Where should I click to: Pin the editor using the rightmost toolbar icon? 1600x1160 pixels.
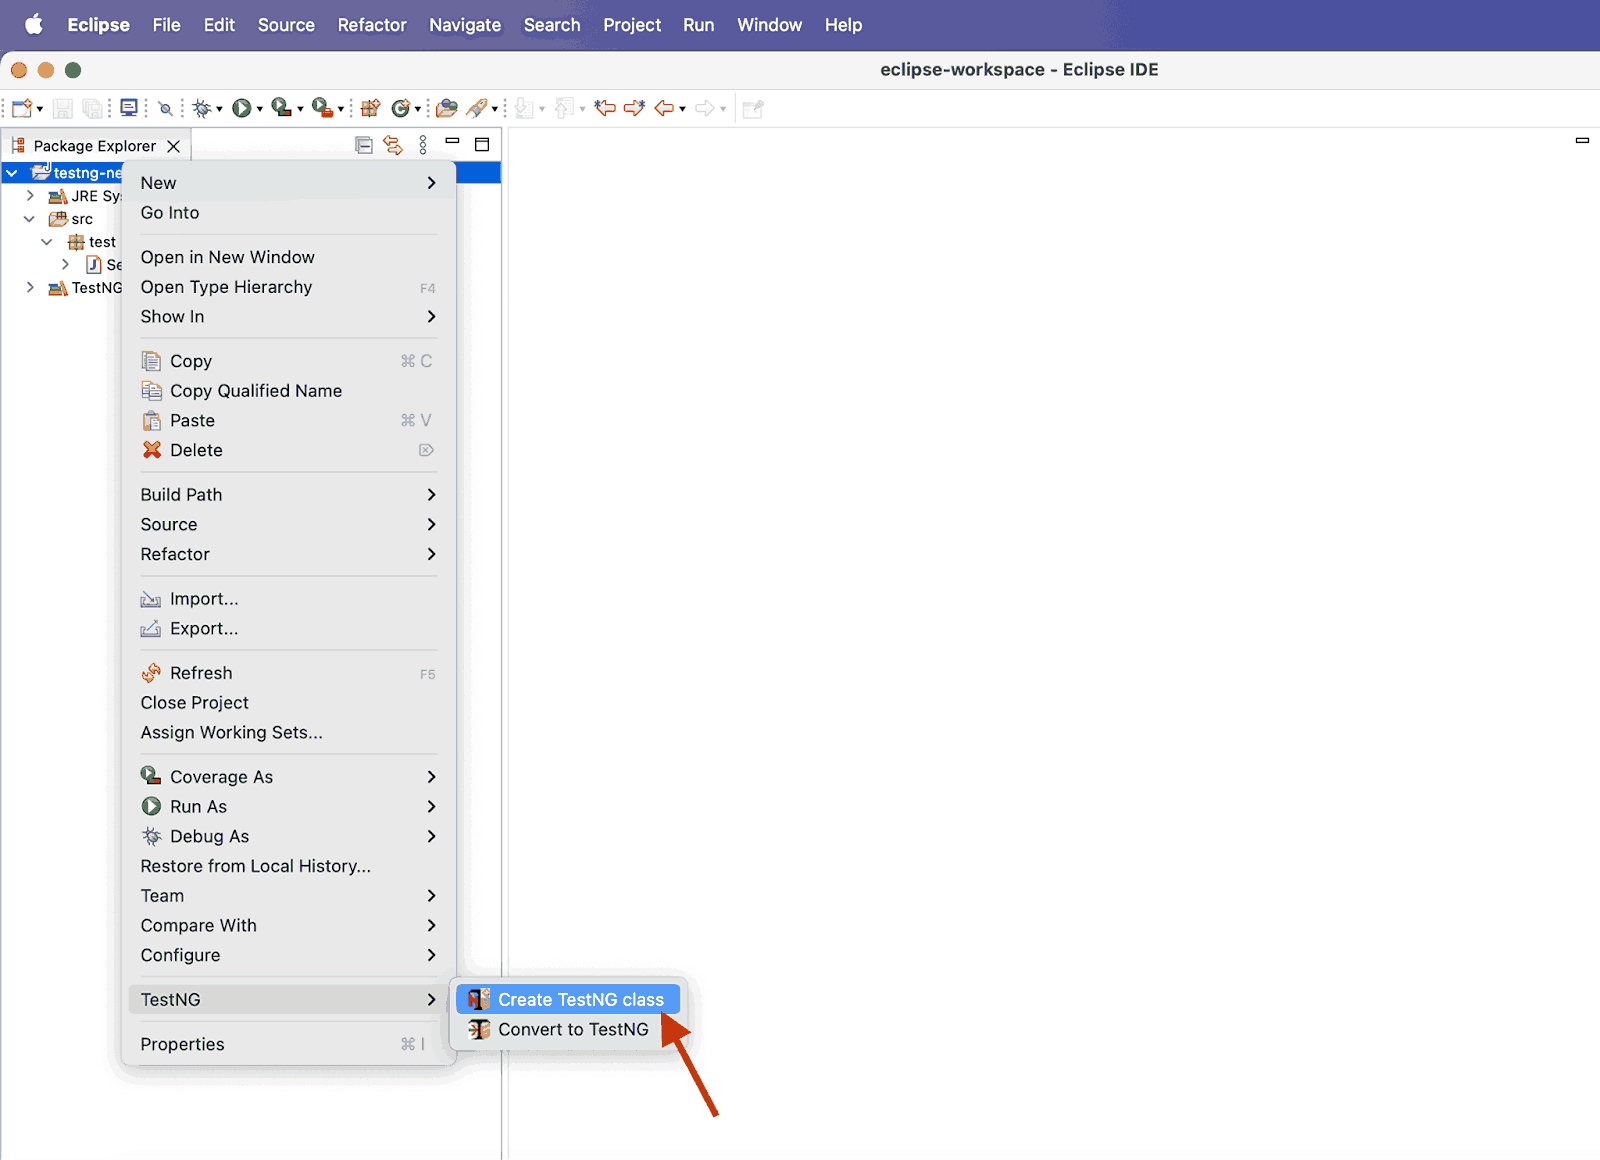click(x=751, y=107)
